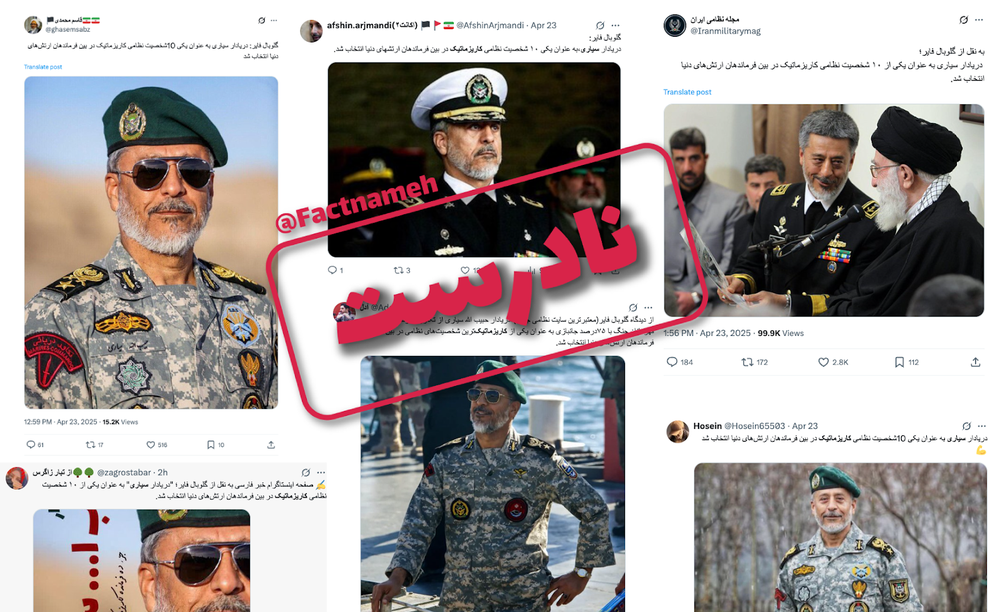Reply to the @Iranmilitarymag post with 184 replies
This screenshot has width=1000, height=612.
[672, 361]
